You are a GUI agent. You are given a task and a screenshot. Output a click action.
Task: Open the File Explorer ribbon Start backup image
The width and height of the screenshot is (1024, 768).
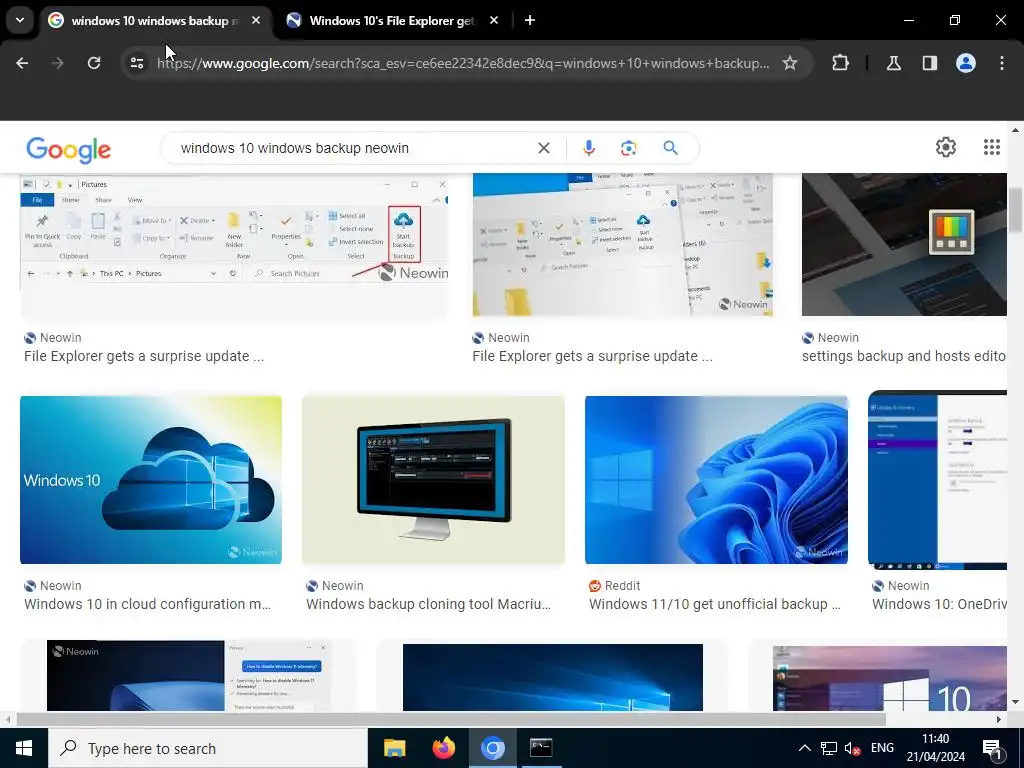pos(234,247)
